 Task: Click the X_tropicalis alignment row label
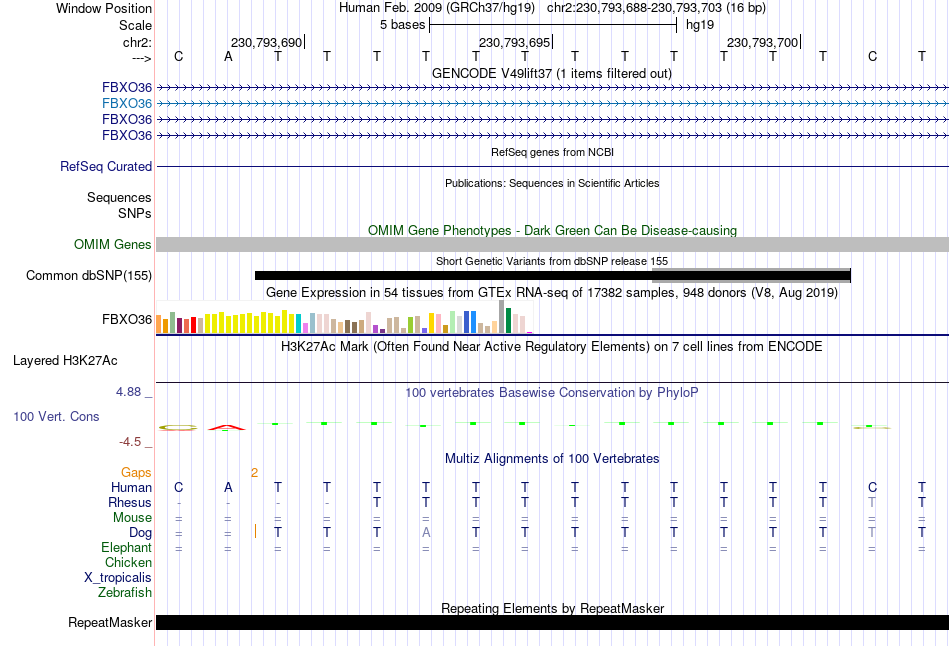coord(118,578)
